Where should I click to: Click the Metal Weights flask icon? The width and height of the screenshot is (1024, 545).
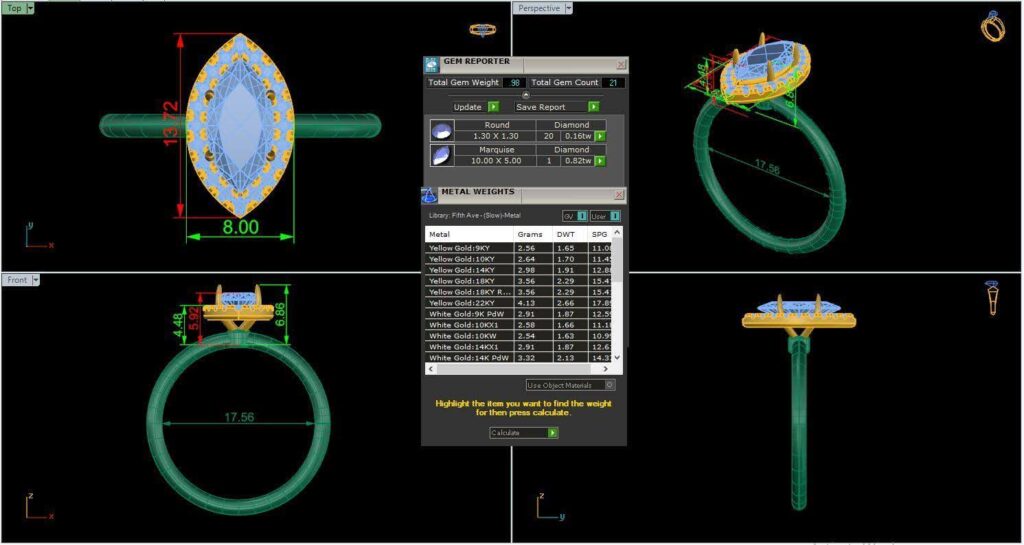point(430,195)
